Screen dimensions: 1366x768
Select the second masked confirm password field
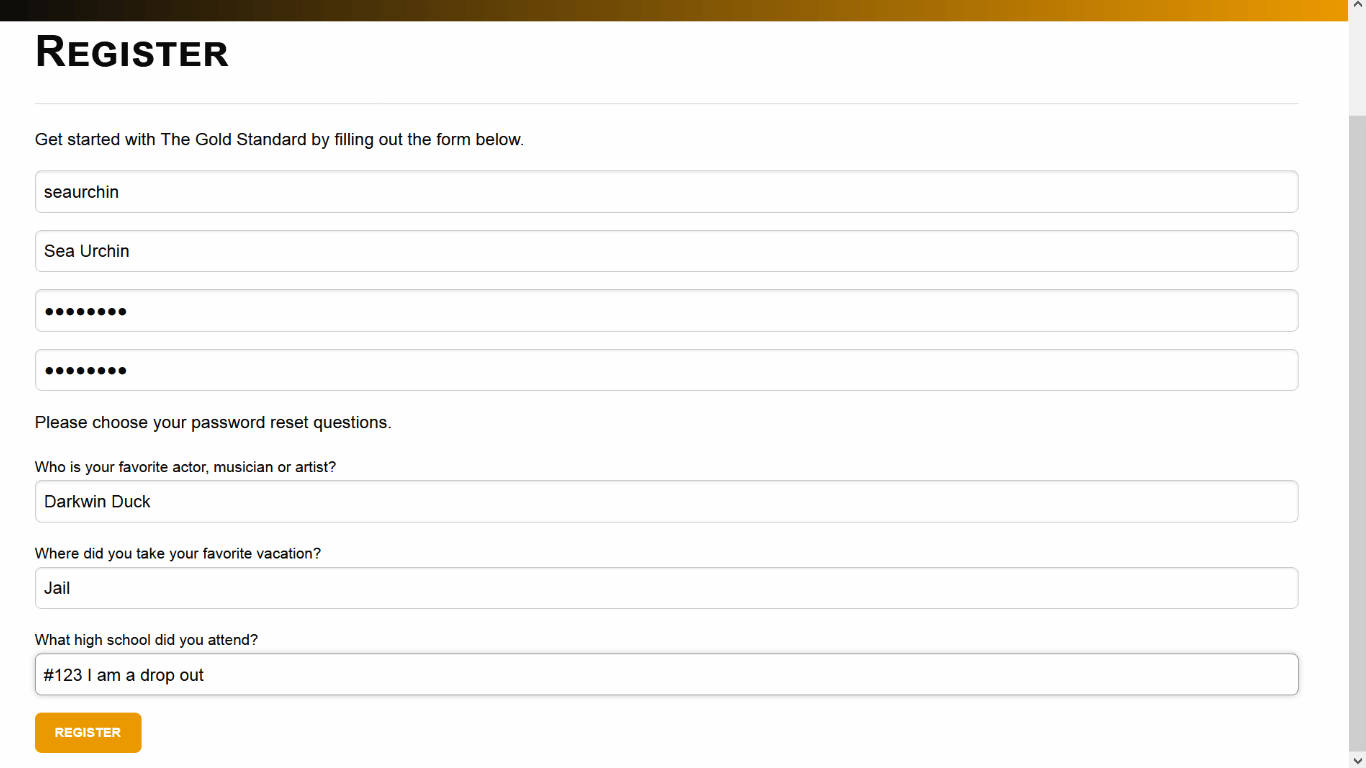[666, 370]
